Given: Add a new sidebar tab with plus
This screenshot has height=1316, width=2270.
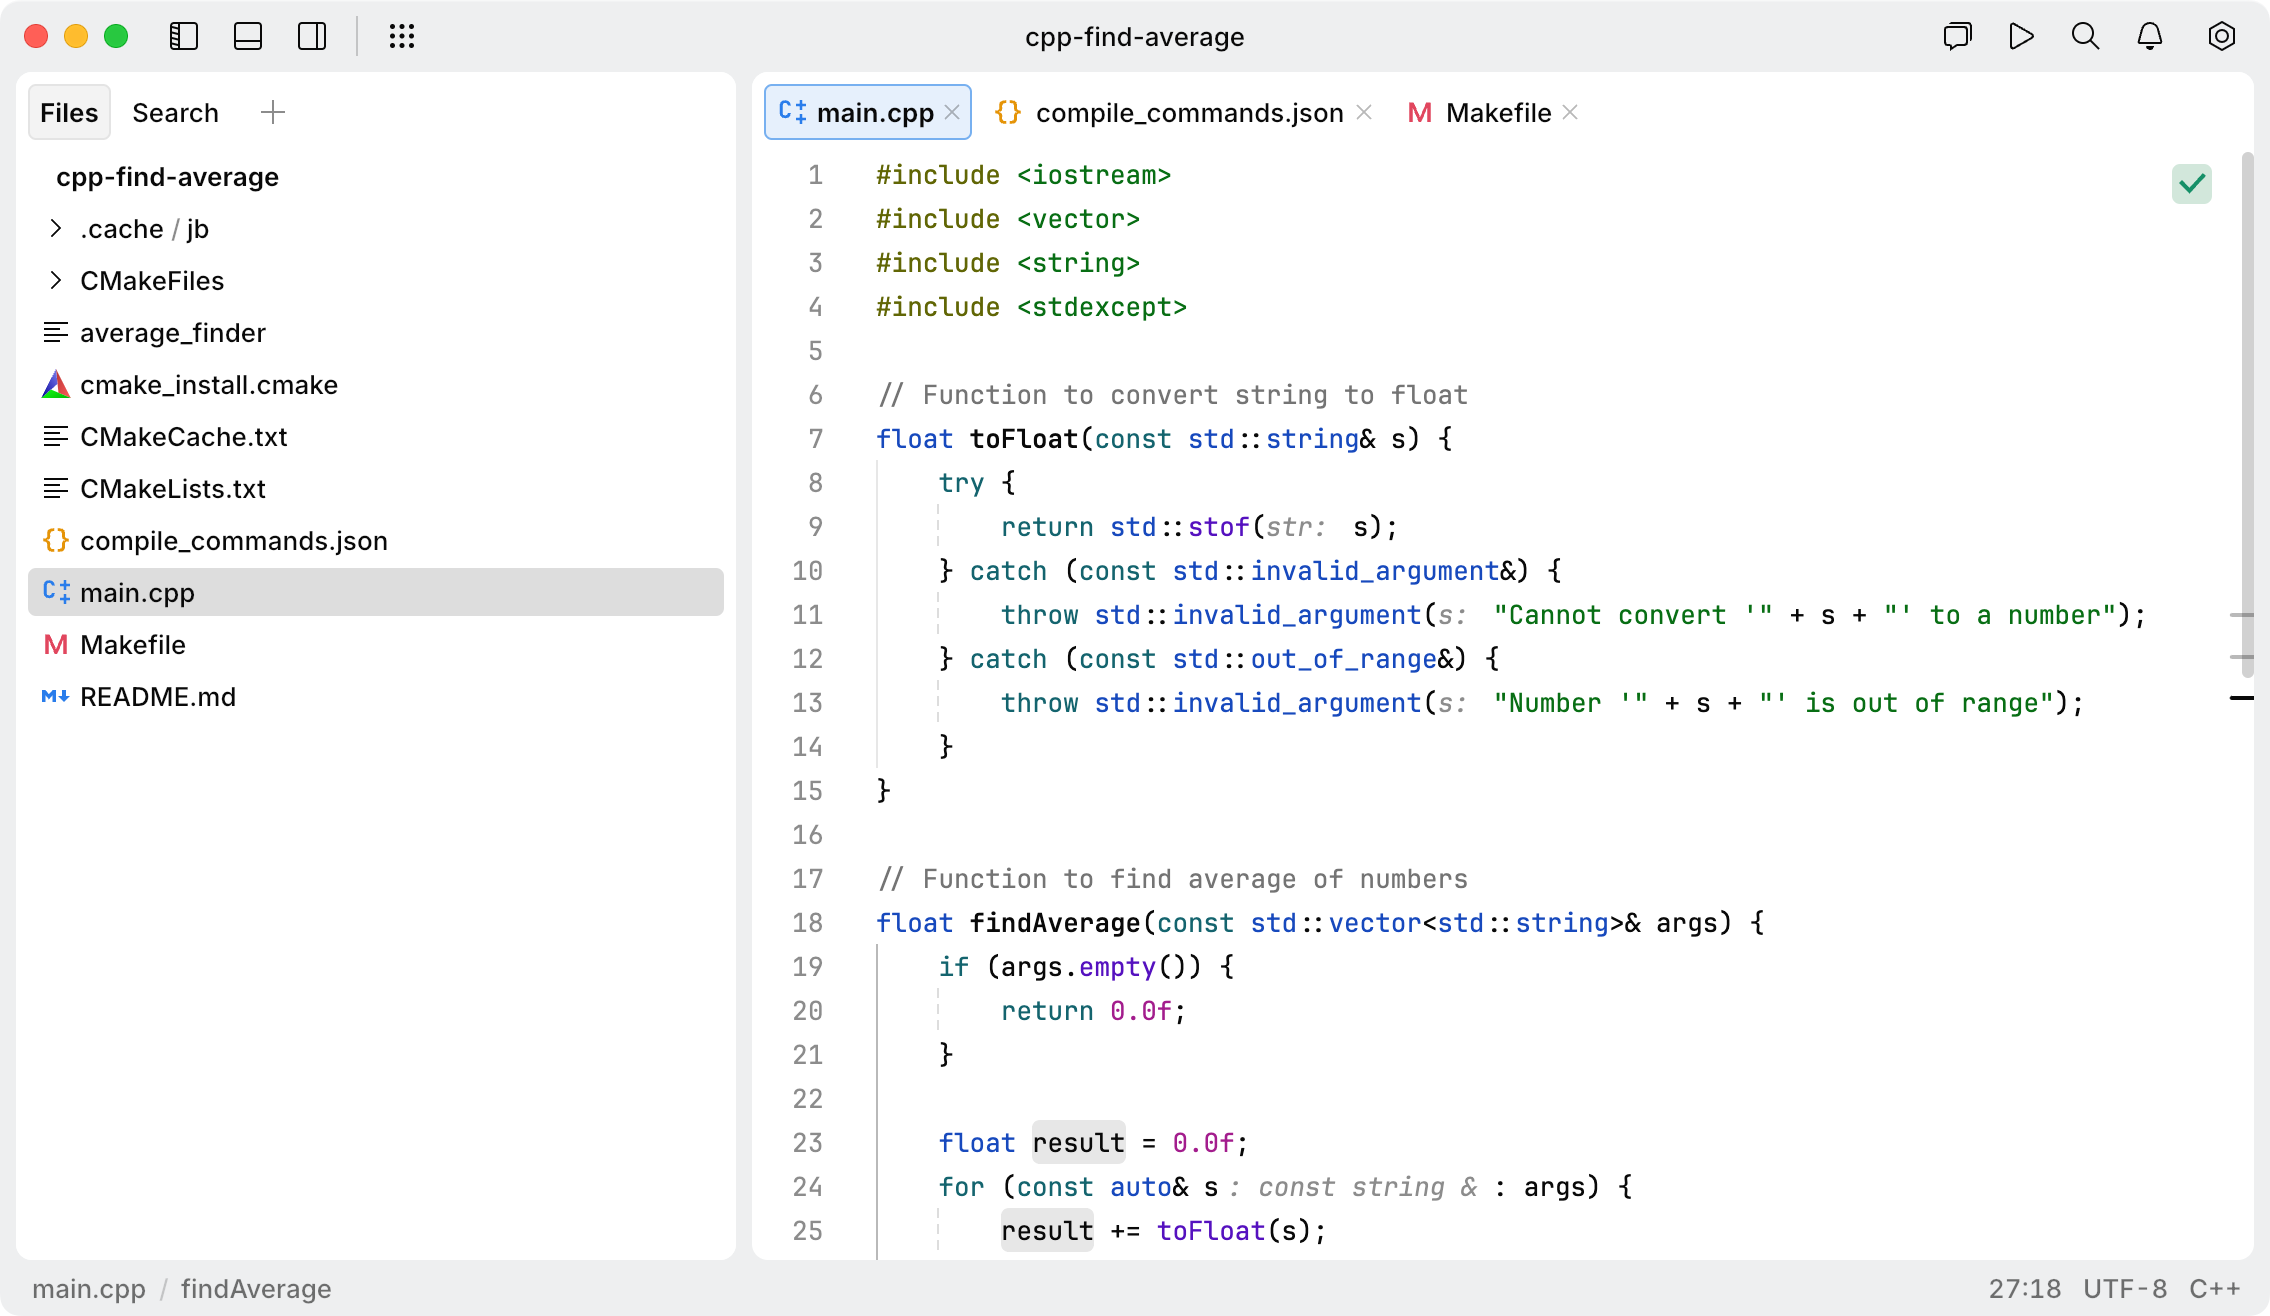Looking at the screenshot, I should [272, 113].
